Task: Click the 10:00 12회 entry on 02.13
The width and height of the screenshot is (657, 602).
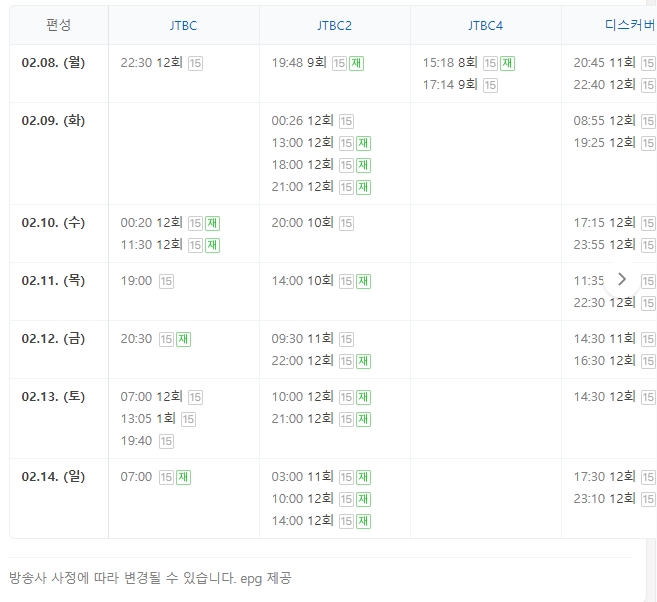Action: tap(302, 397)
